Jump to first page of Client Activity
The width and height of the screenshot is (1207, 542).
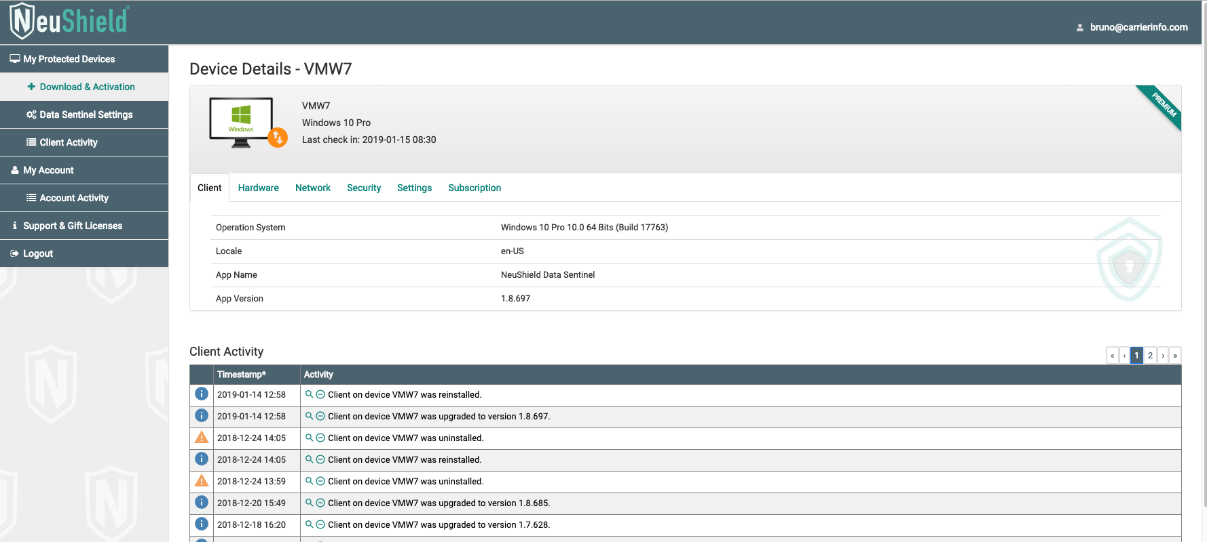1112,355
